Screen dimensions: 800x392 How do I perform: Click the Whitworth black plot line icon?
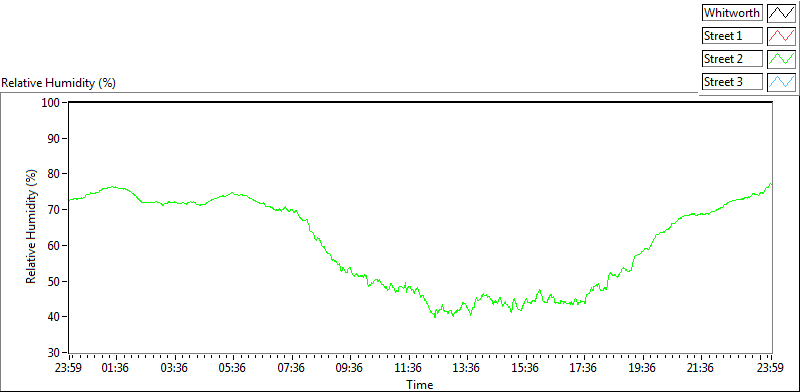782,13
